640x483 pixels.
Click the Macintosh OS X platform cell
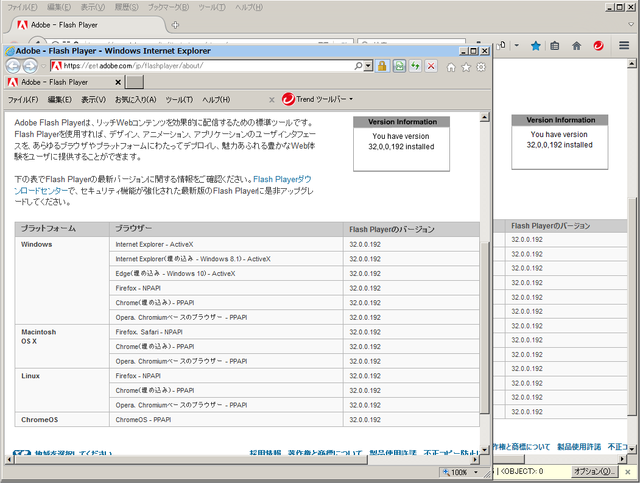[x=62, y=347]
